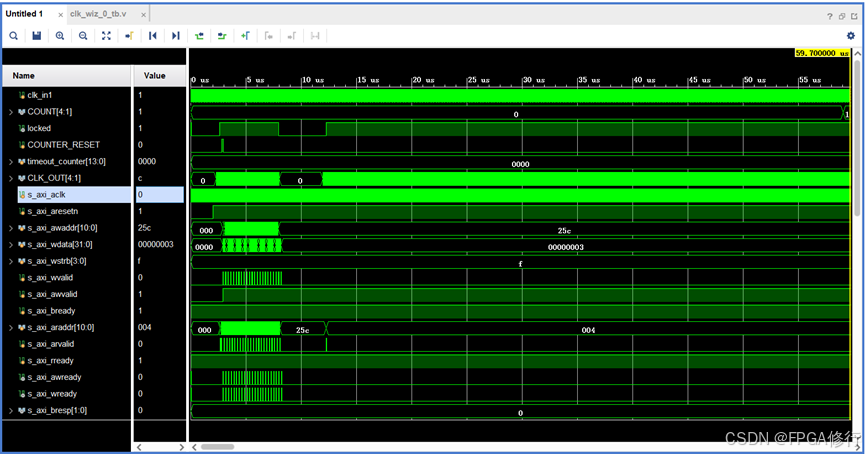Expand the timeout_counter[13:0] bus

pyautogui.click(x=10, y=162)
